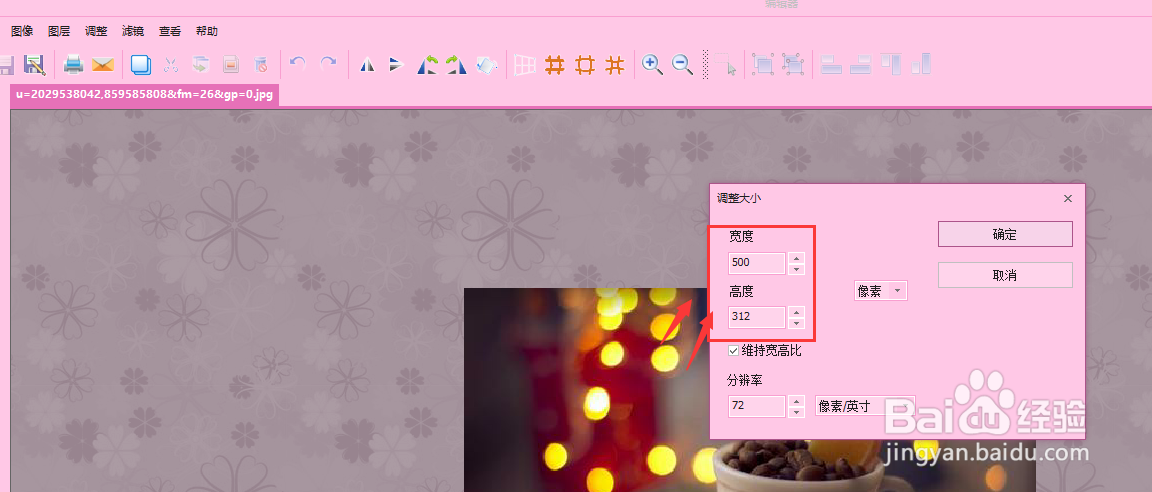Click the ungroup objects icon
Viewport: 1152px width, 492px height.
pyautogui.click(x=793, y=65)
